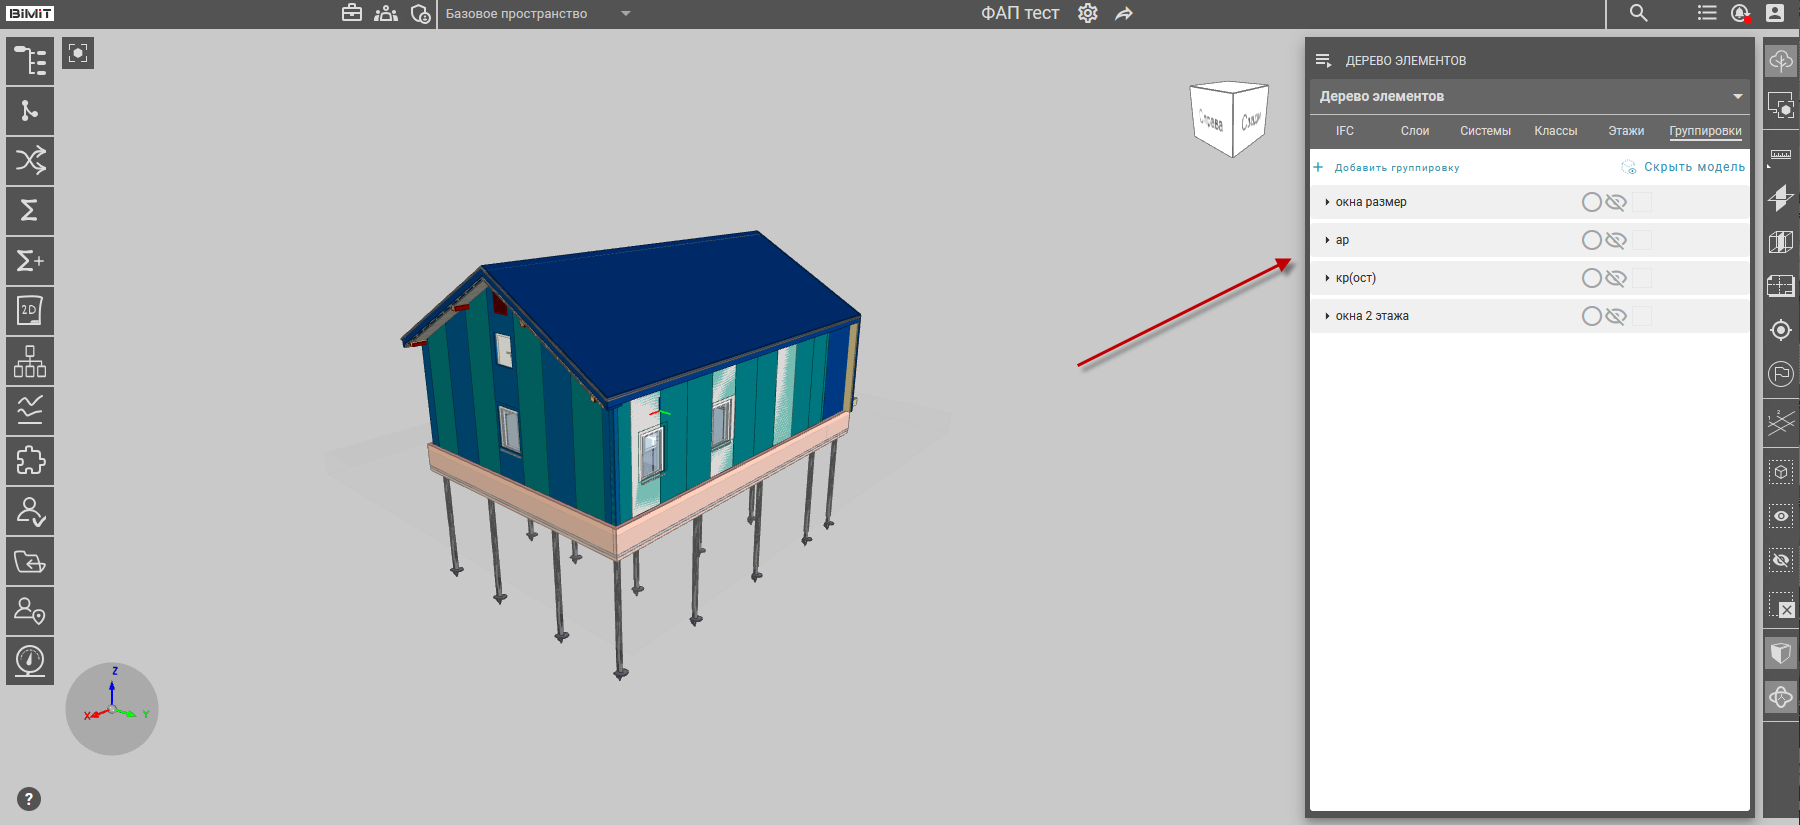Expand the 'окна размер' tree item
The height and width of the screenshot is (825, 1800).
pos(1327,202)
